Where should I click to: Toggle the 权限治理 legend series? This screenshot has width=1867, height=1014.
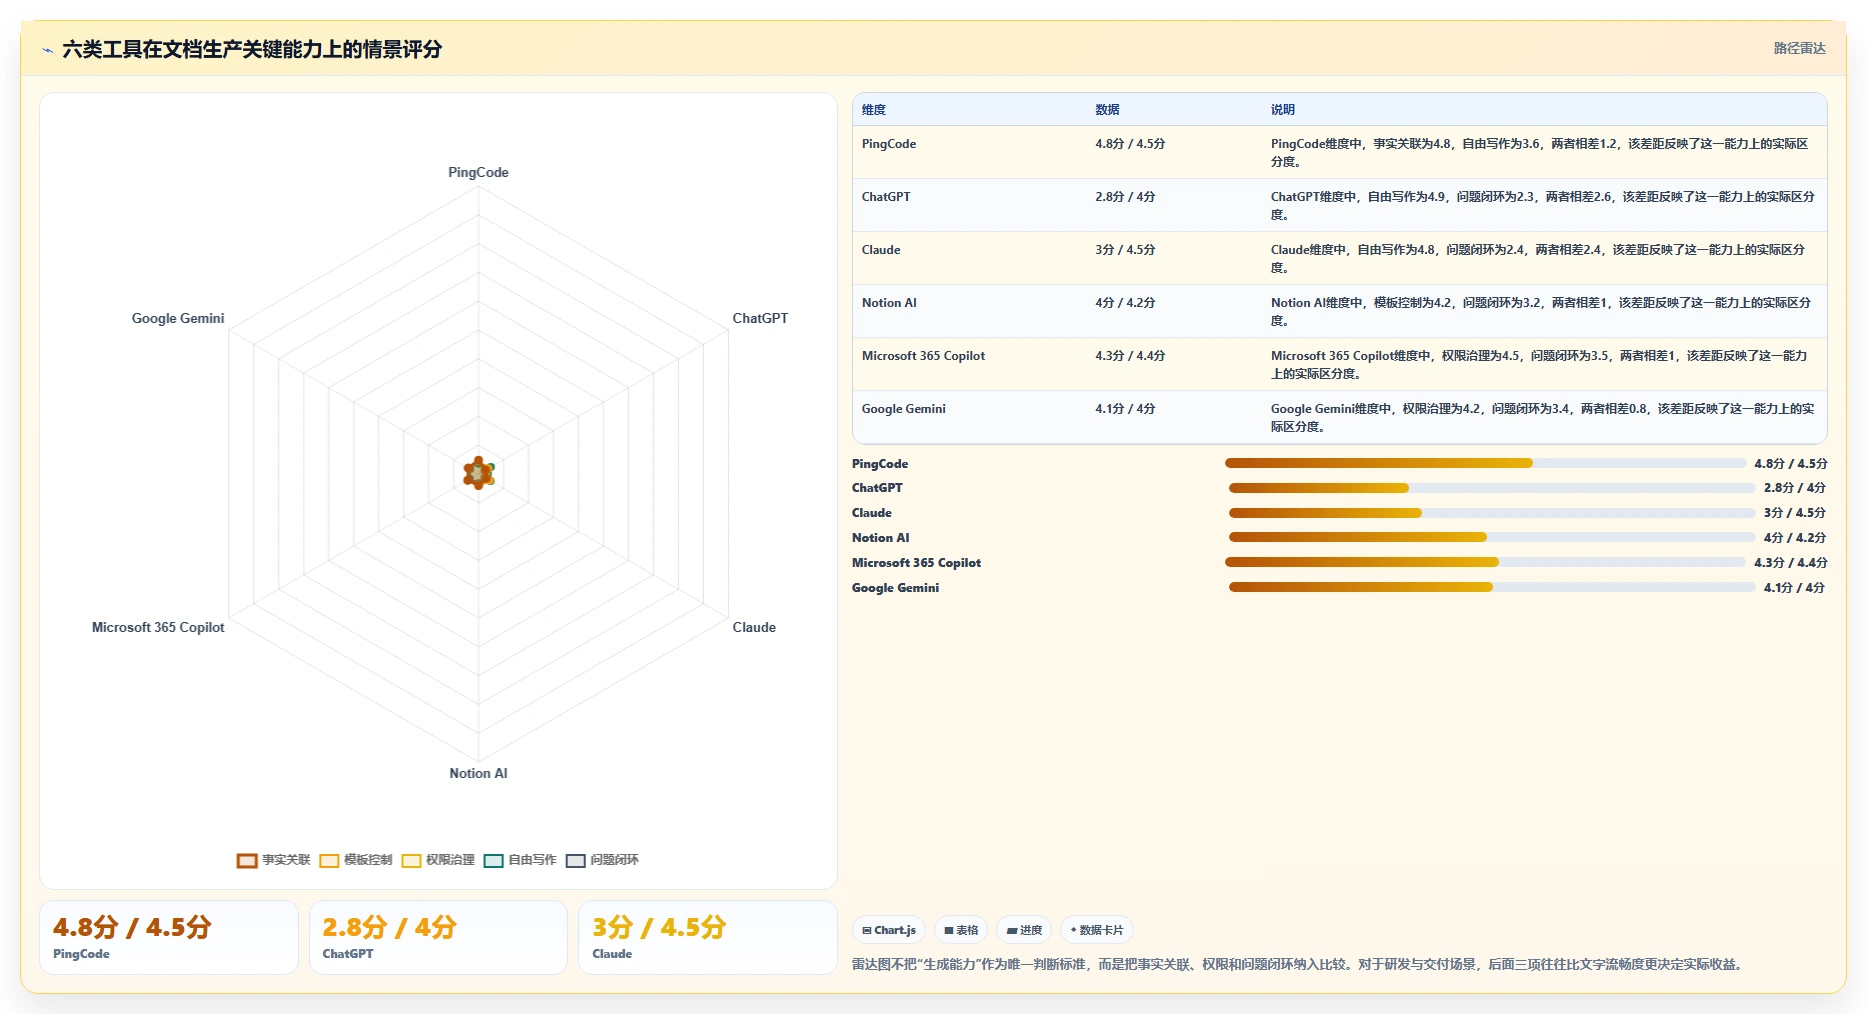click(438, 860)
